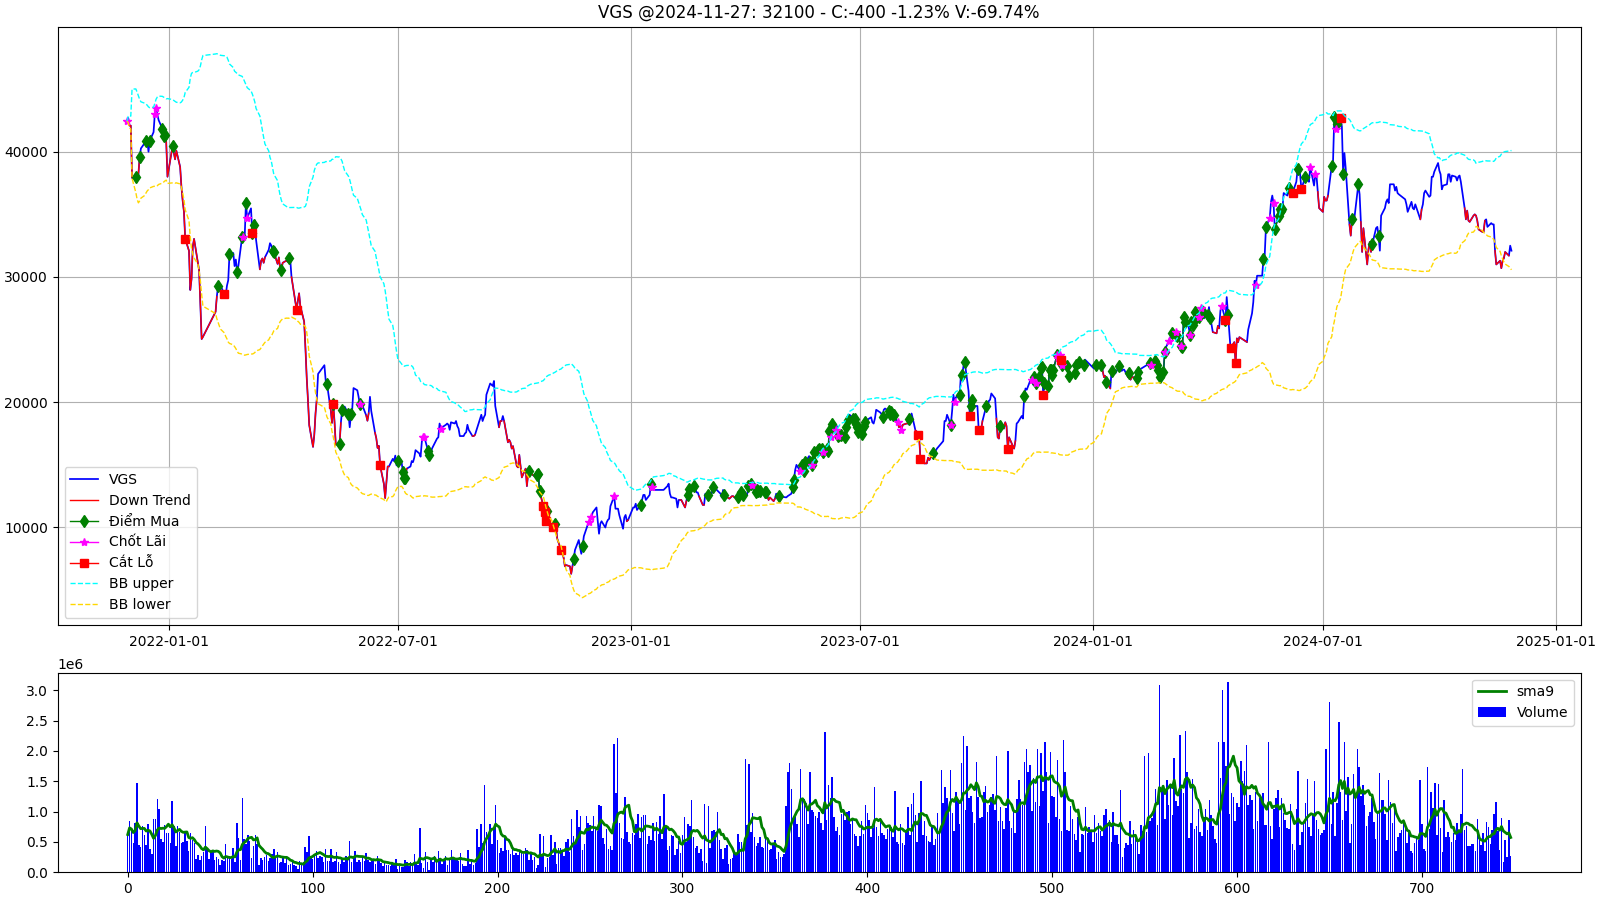
Task: Select the BB lower legend entry
Action: [121, 604]
